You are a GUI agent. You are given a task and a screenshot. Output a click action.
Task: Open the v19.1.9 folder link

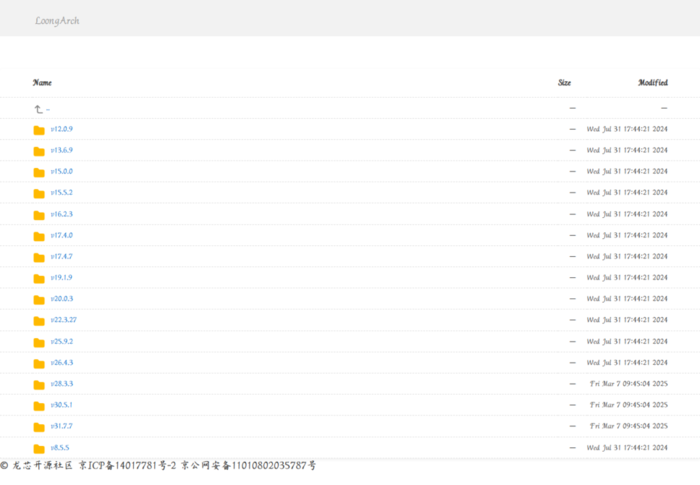62,277
